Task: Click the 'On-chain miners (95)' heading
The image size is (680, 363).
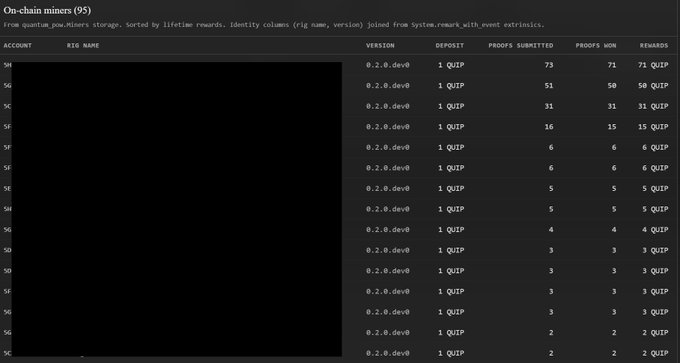Action: pyautogui.click(x=47, y=10)
